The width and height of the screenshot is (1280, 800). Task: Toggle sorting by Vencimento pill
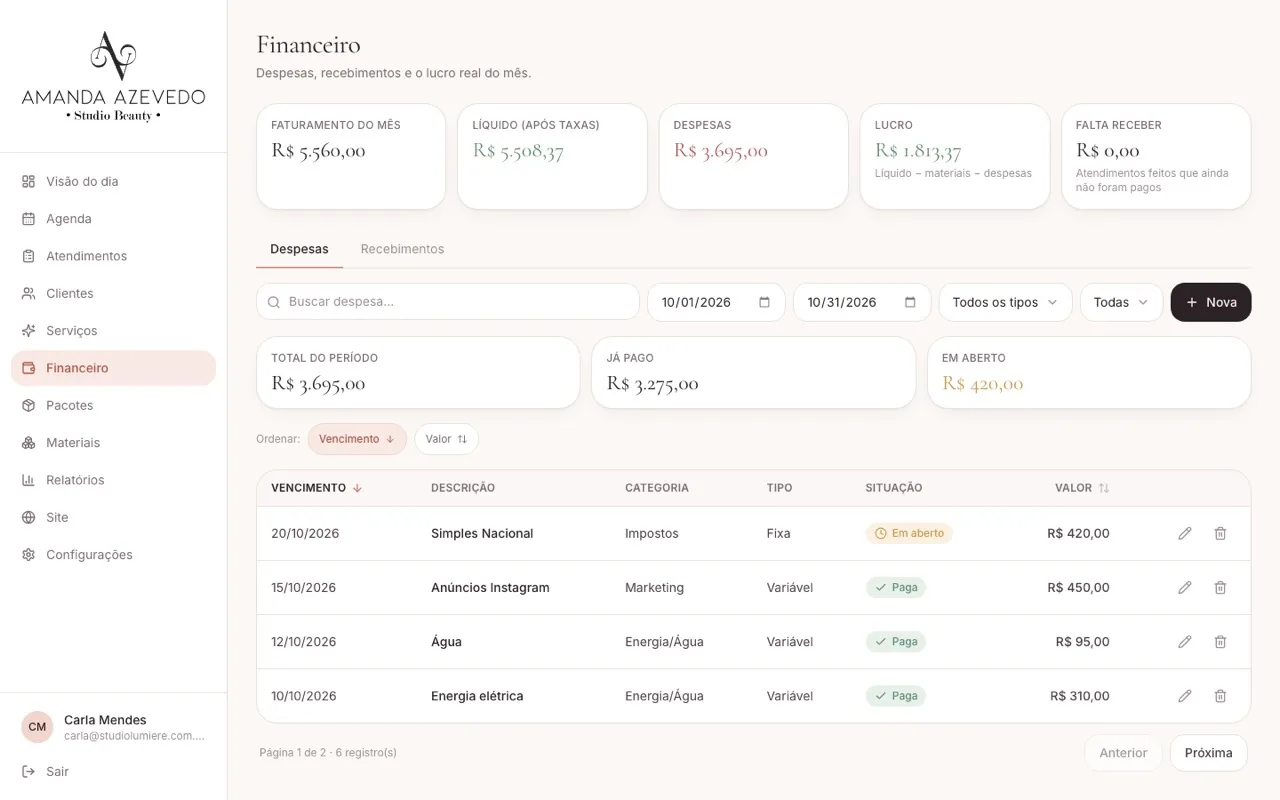coord(357,439)
